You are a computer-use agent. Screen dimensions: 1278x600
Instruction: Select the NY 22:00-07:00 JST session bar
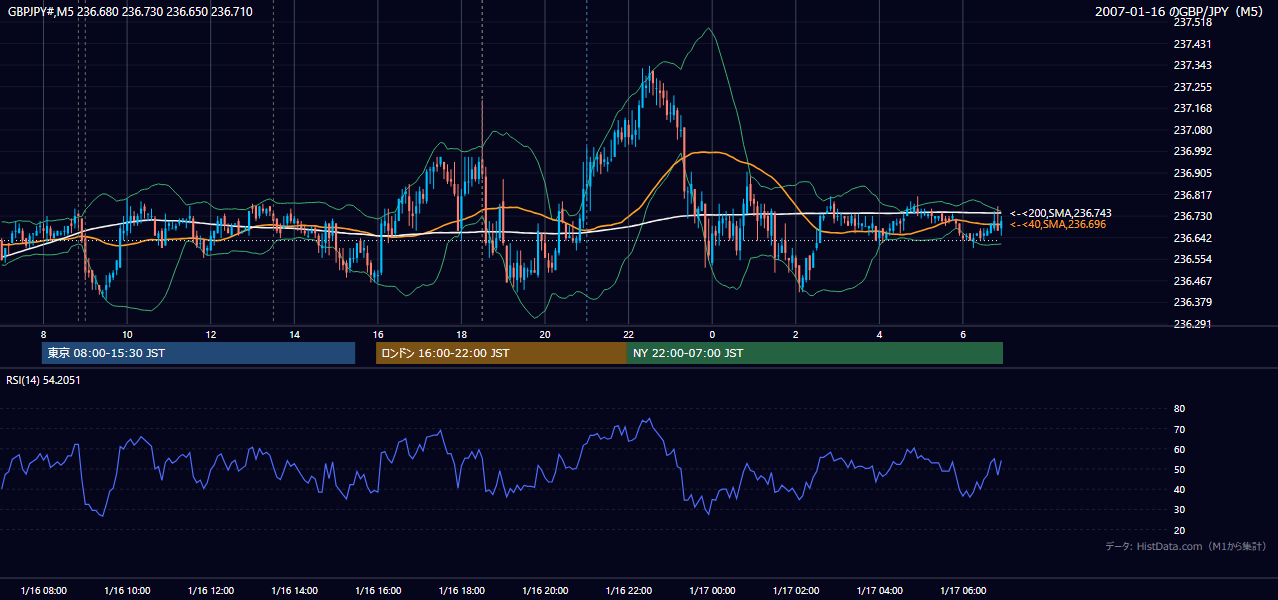(x=815, y=353)
